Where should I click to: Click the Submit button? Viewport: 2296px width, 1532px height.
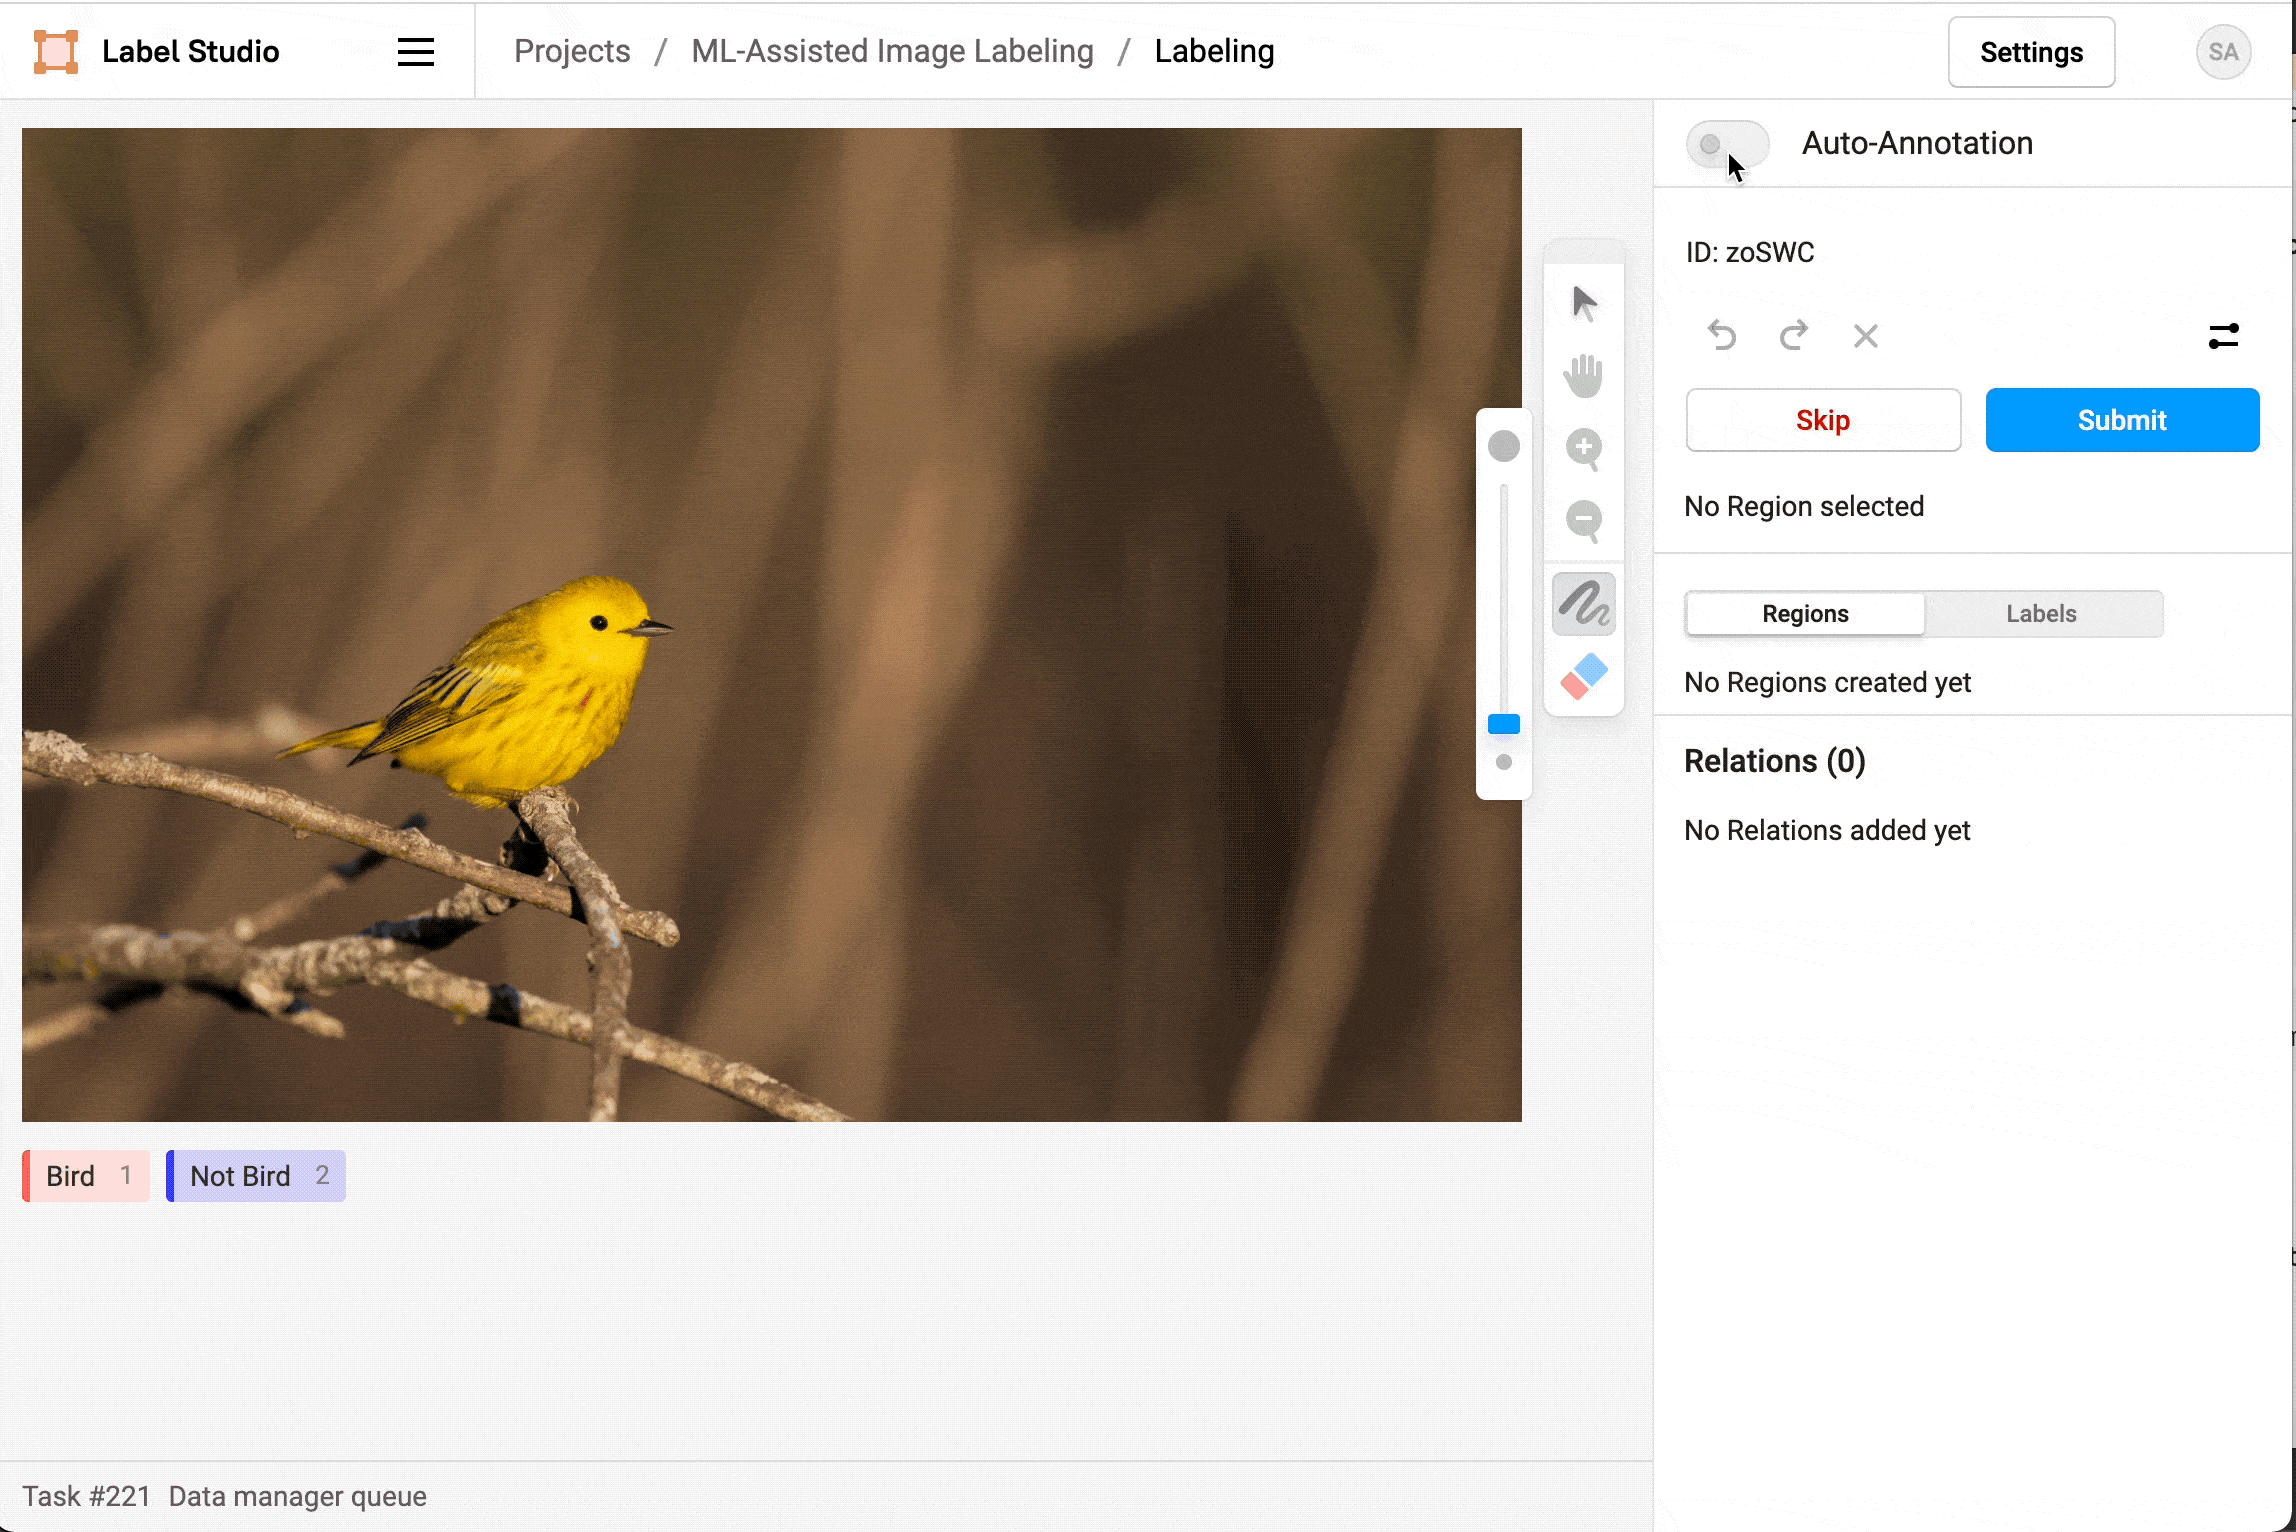point(2122,421)
